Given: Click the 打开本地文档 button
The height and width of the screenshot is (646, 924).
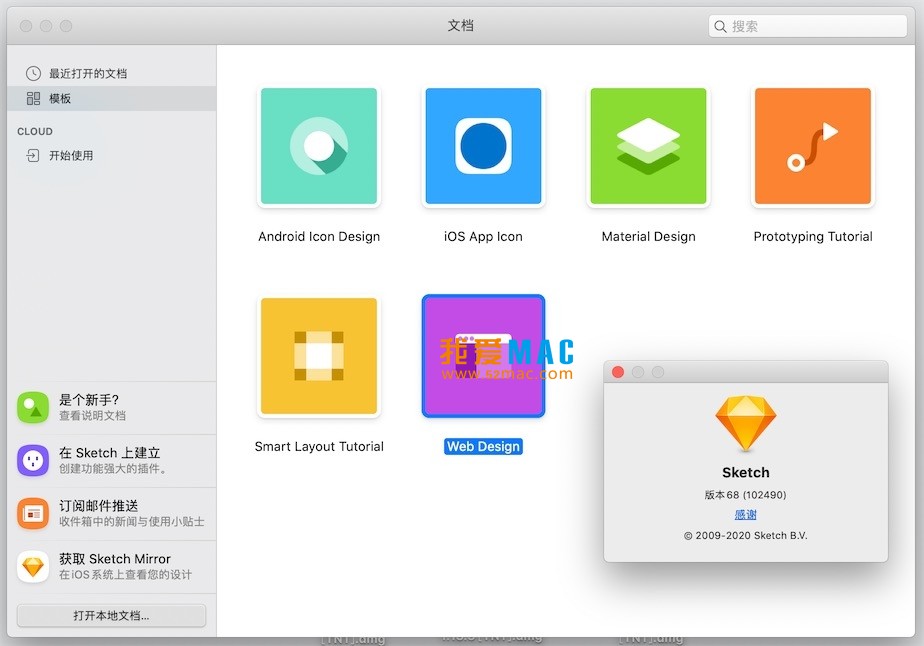Looking at the screenshot, I should pyautogui.click(x=113, y=615).
